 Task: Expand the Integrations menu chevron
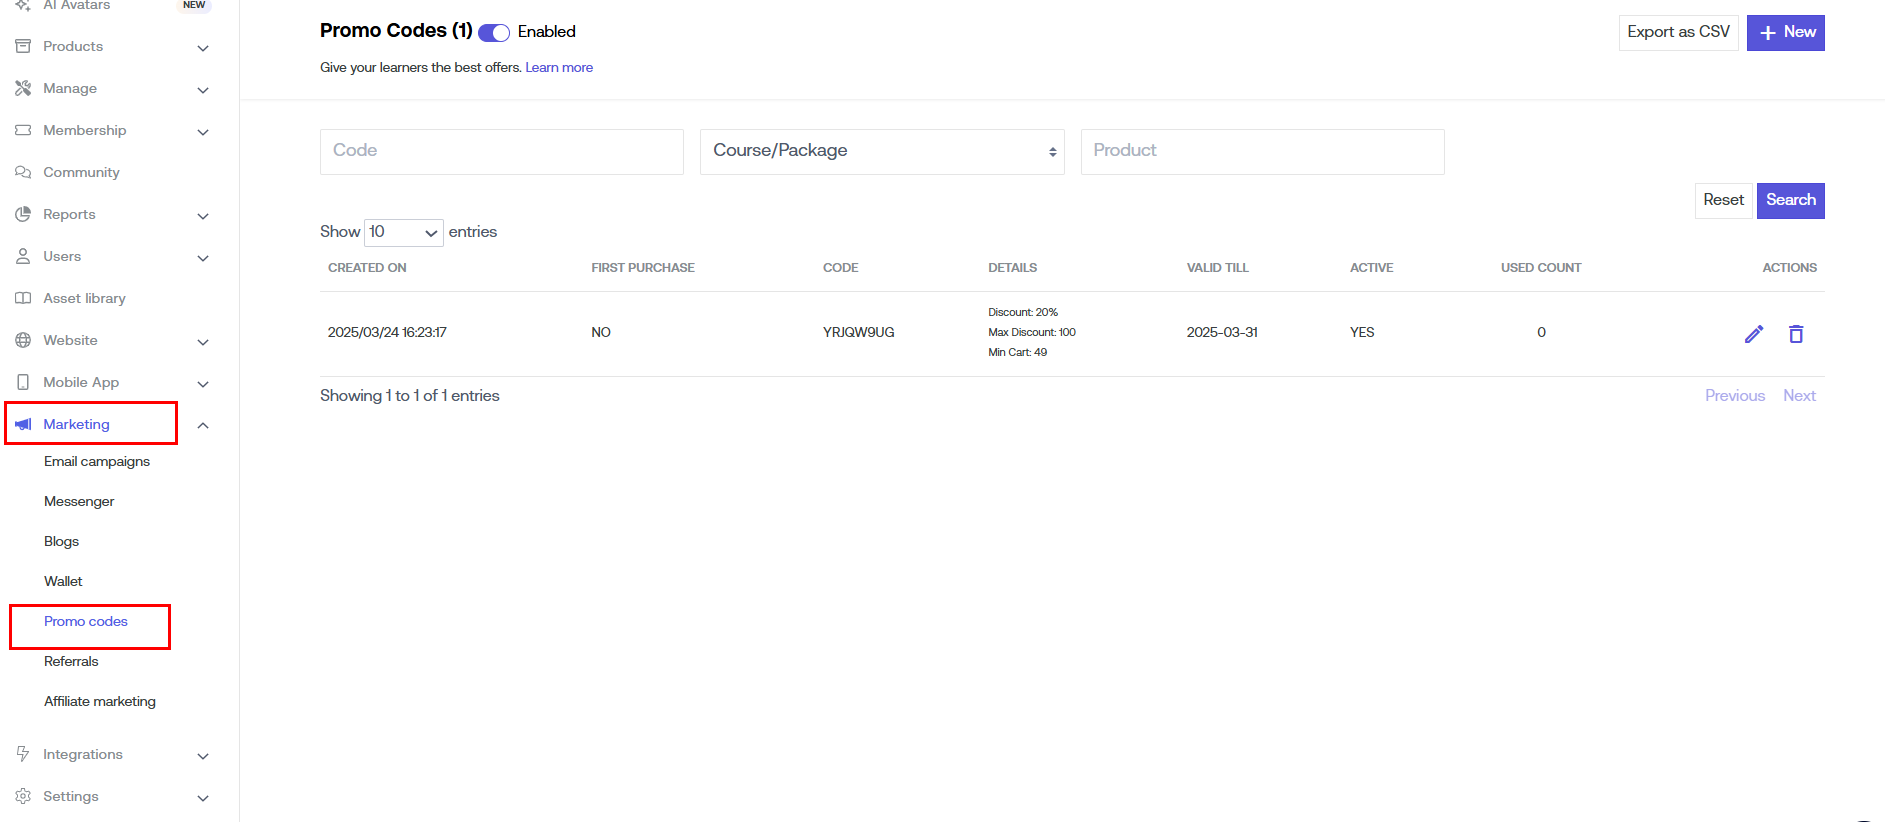click(203, 756)
